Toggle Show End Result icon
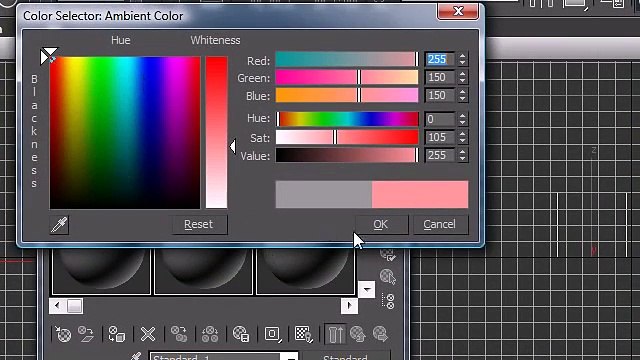The height and width of the screenshot is (360, 640). (x=336, y=334)
